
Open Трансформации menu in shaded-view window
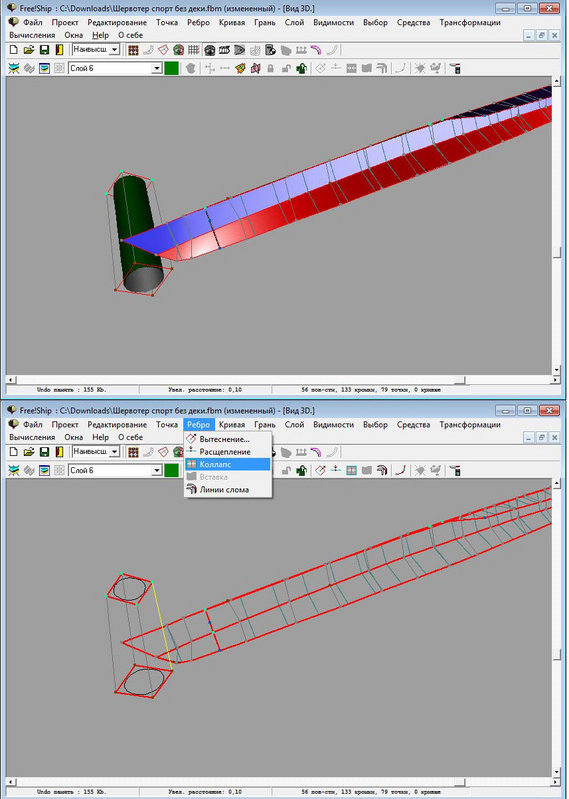470,22
